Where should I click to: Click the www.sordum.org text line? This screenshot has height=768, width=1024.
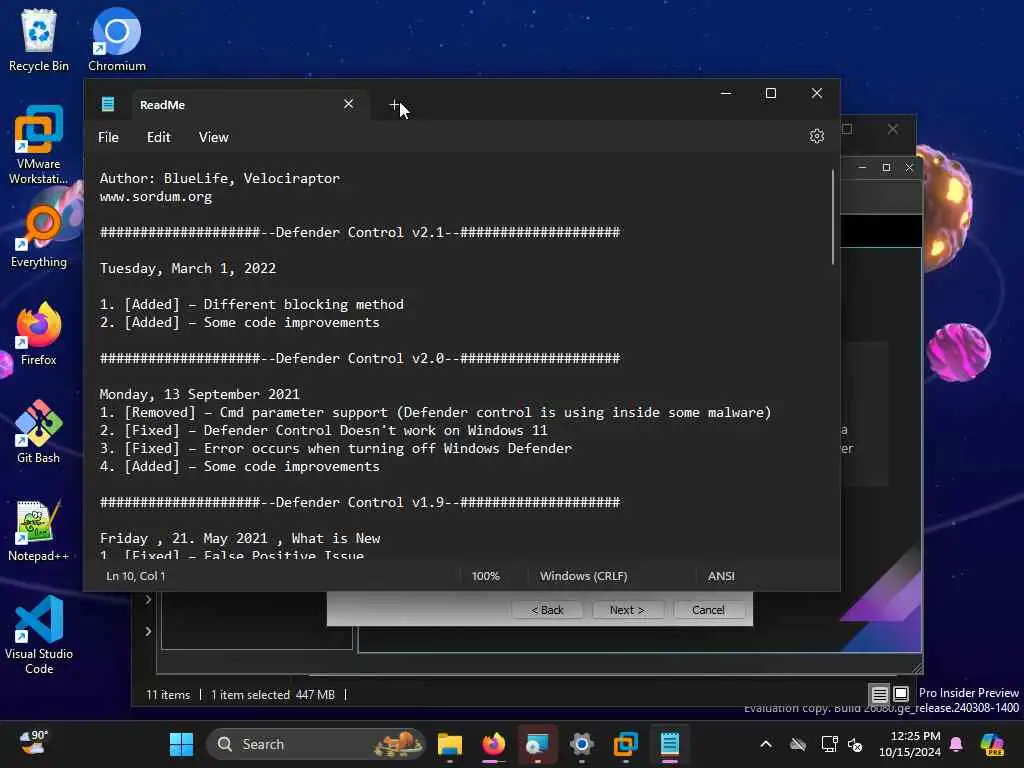(x=155, y=197)
